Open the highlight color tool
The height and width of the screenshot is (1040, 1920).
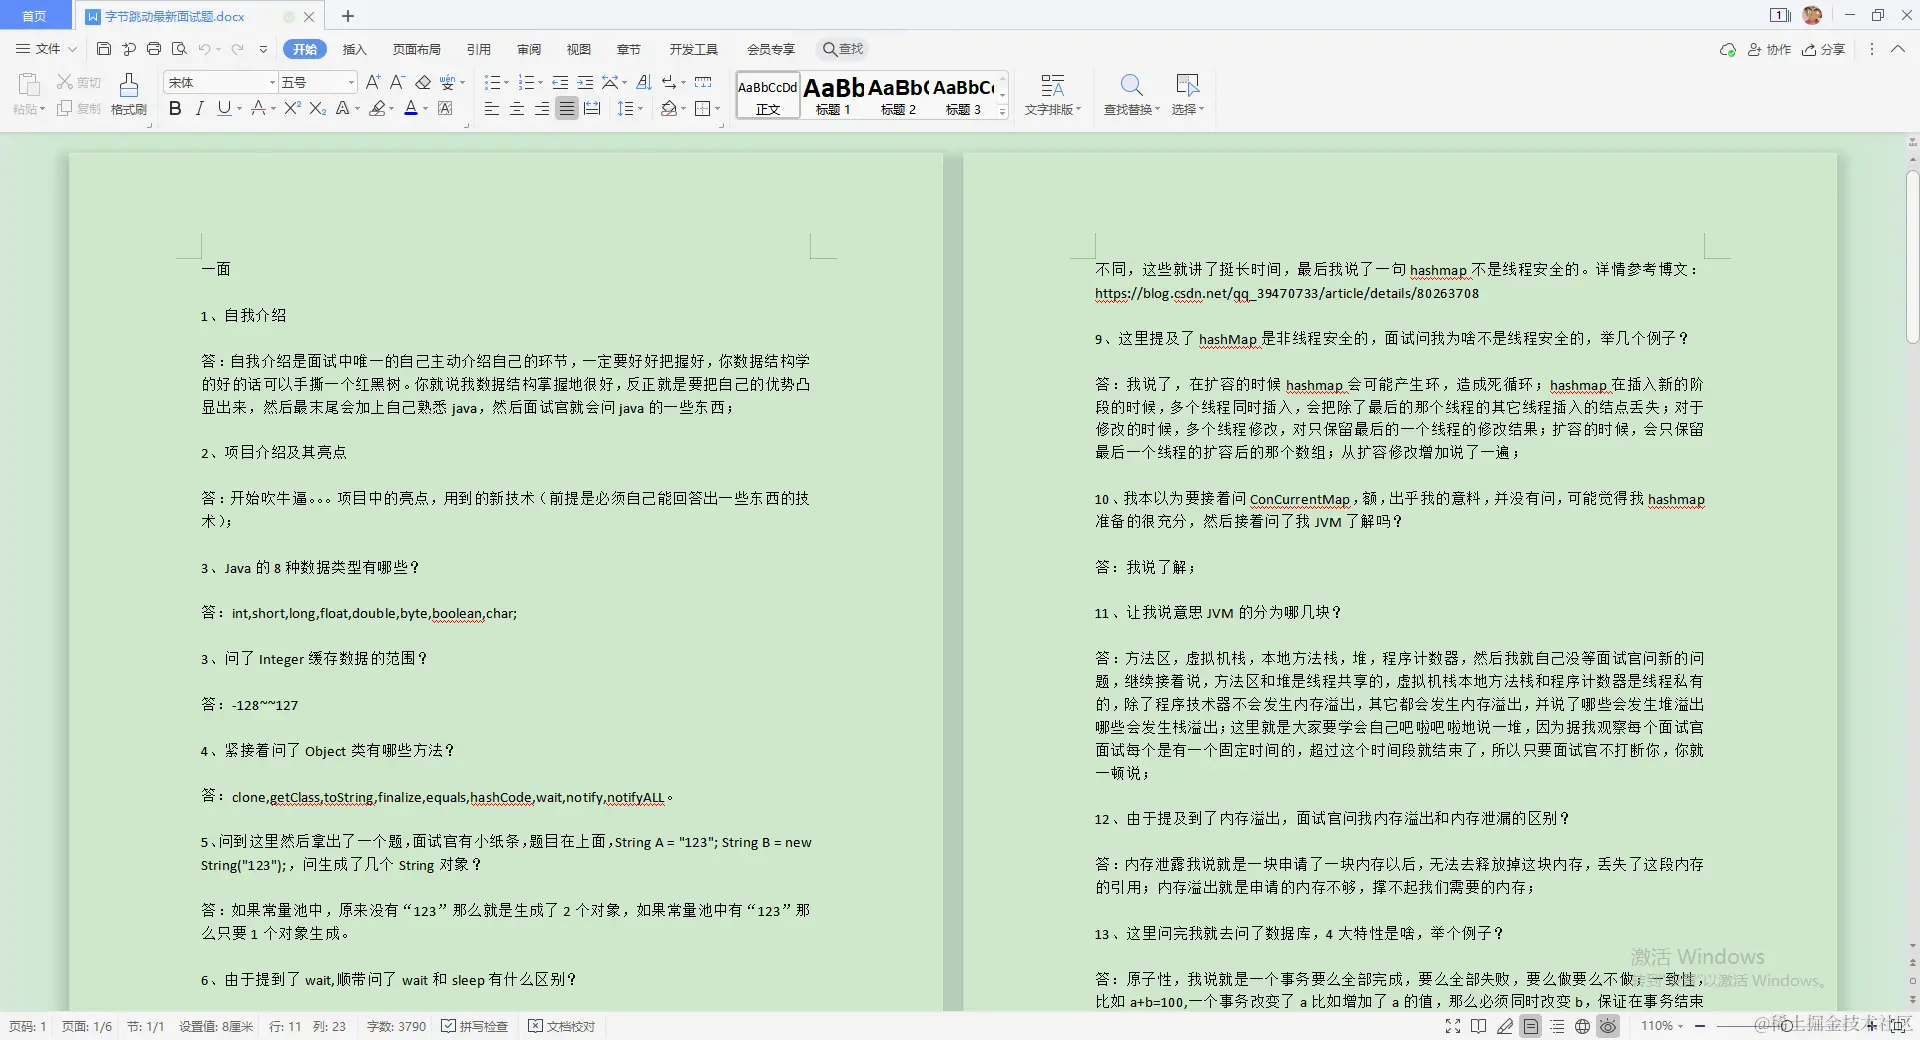point(379,109)
